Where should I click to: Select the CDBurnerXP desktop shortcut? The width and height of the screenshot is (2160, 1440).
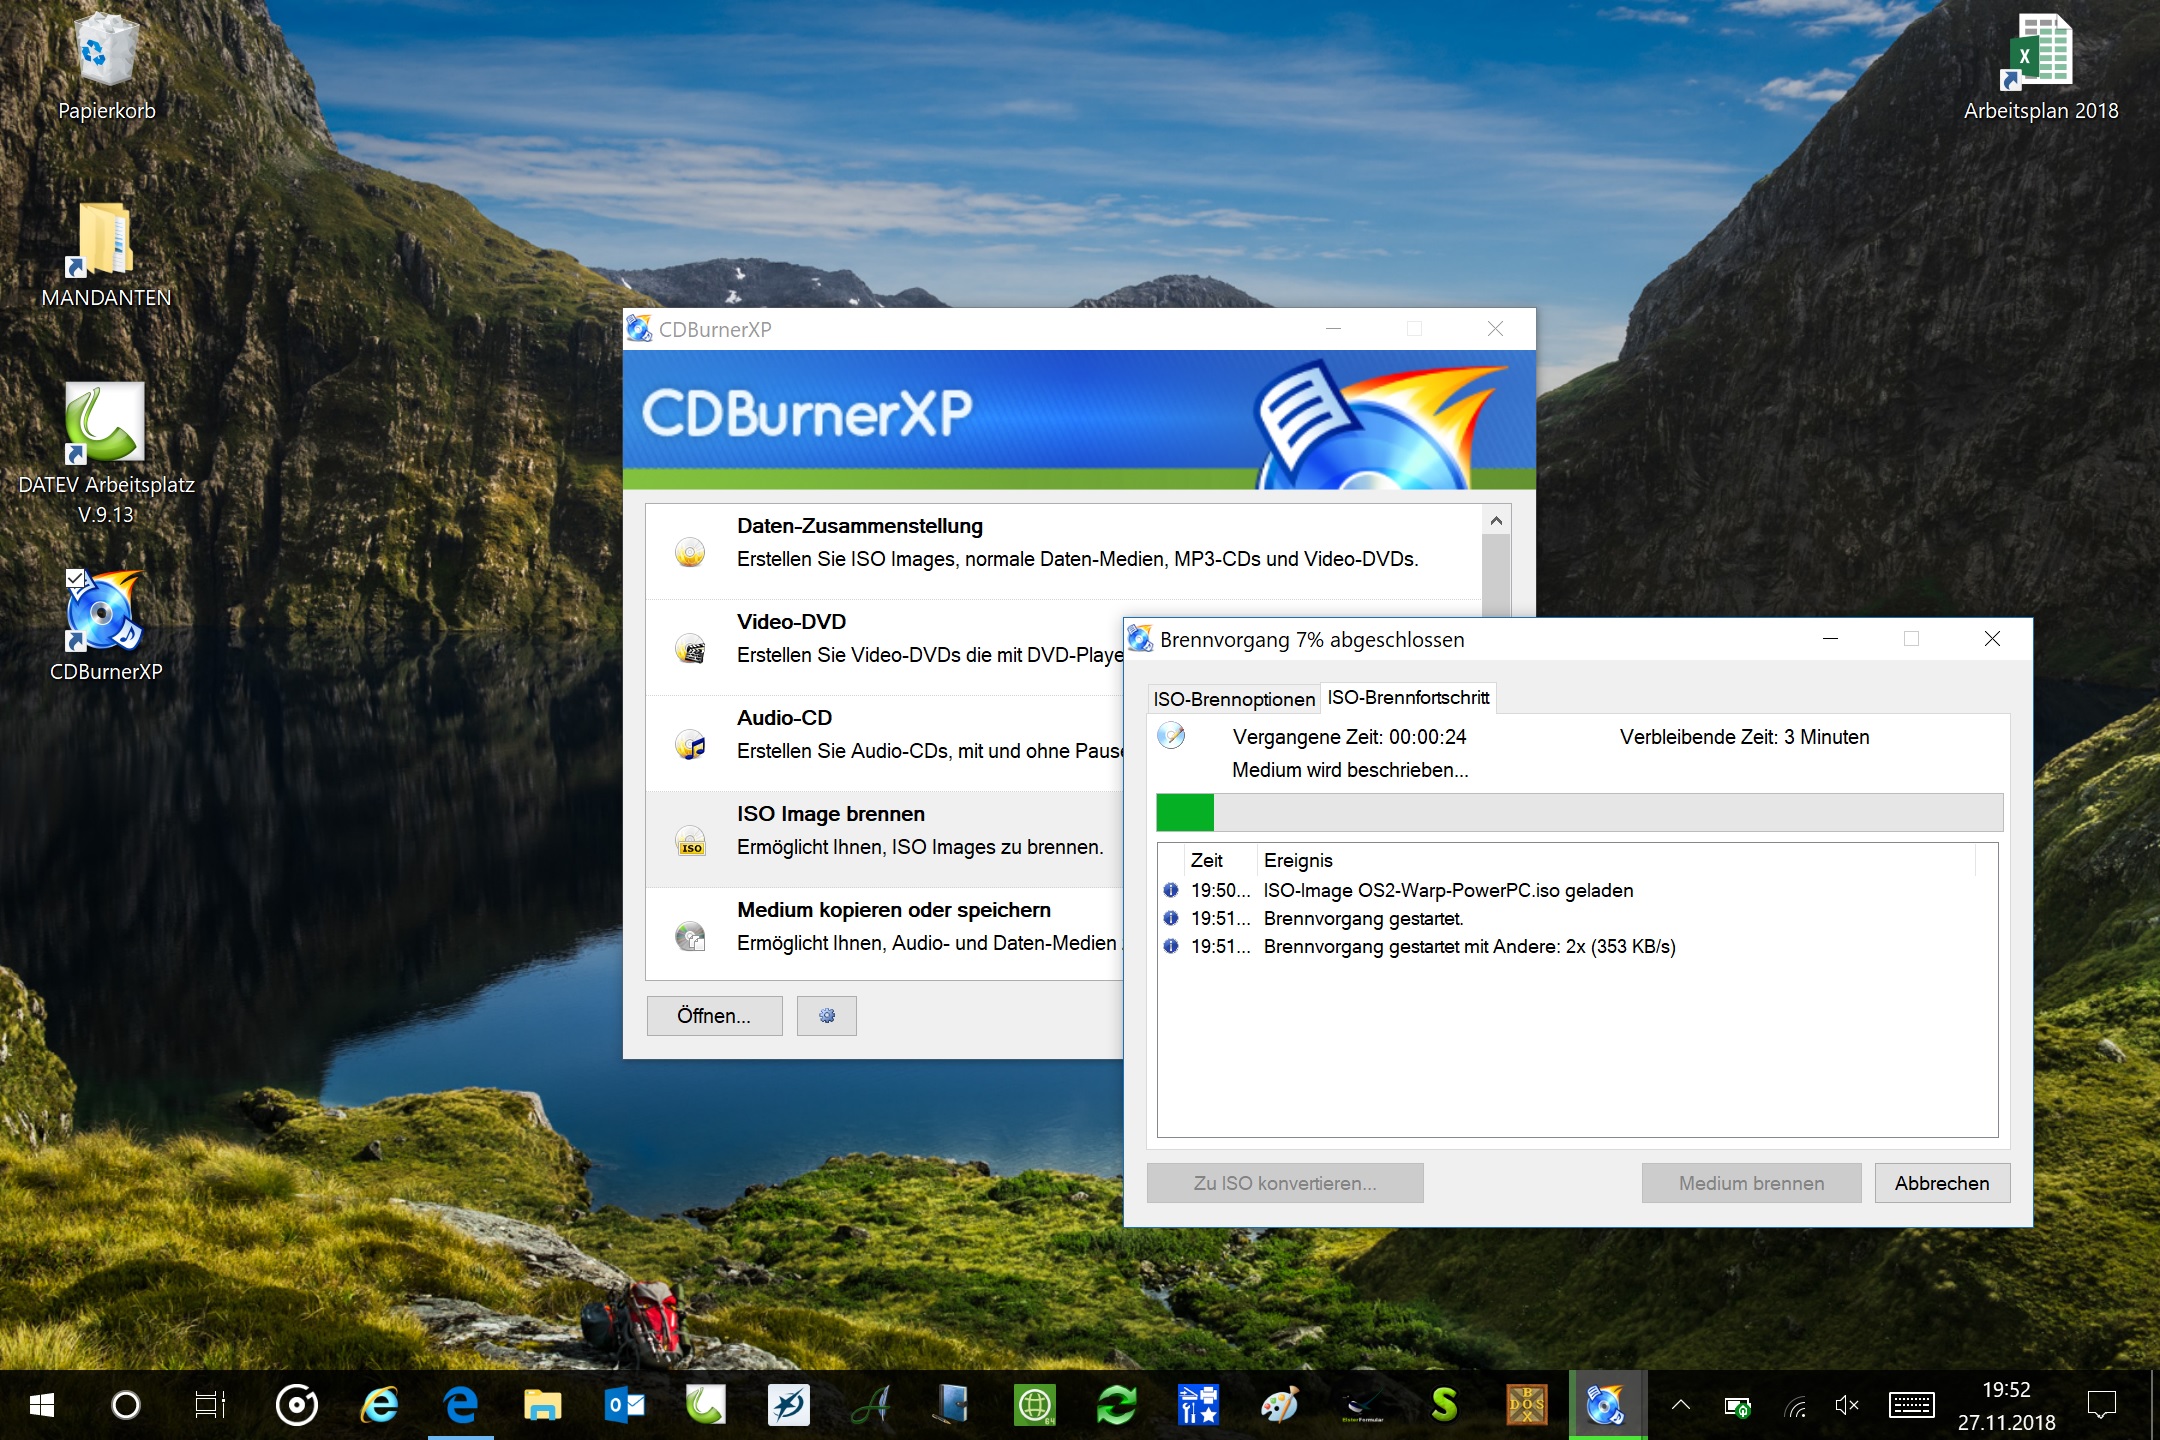(106, 625)
